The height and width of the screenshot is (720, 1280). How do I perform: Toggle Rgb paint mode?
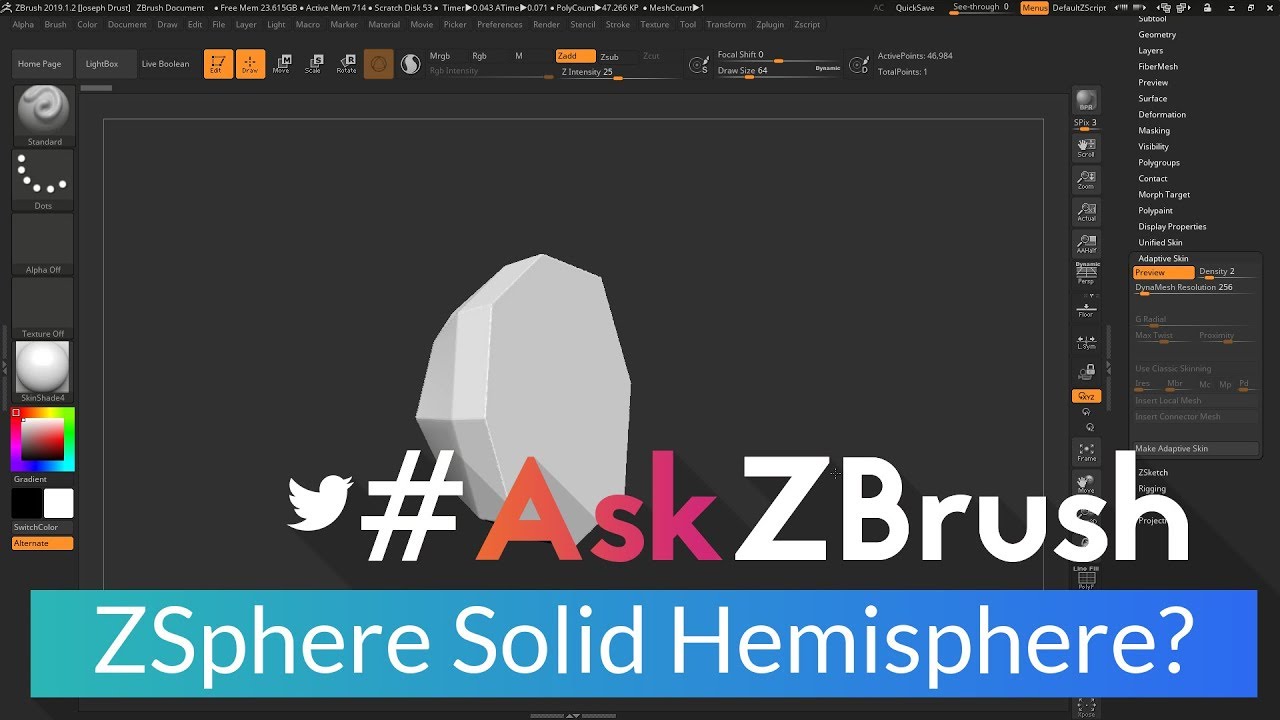tap(480, 56)
